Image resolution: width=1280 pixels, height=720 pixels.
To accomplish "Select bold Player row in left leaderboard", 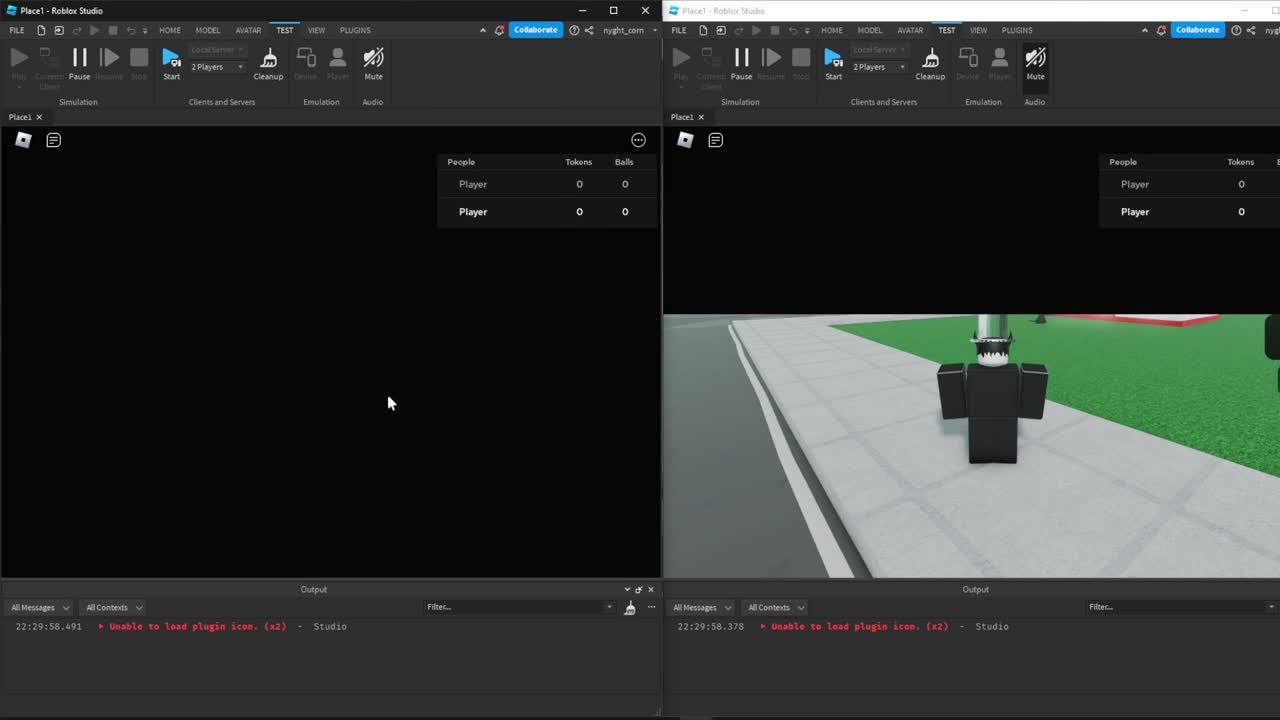I will point(547,212).
